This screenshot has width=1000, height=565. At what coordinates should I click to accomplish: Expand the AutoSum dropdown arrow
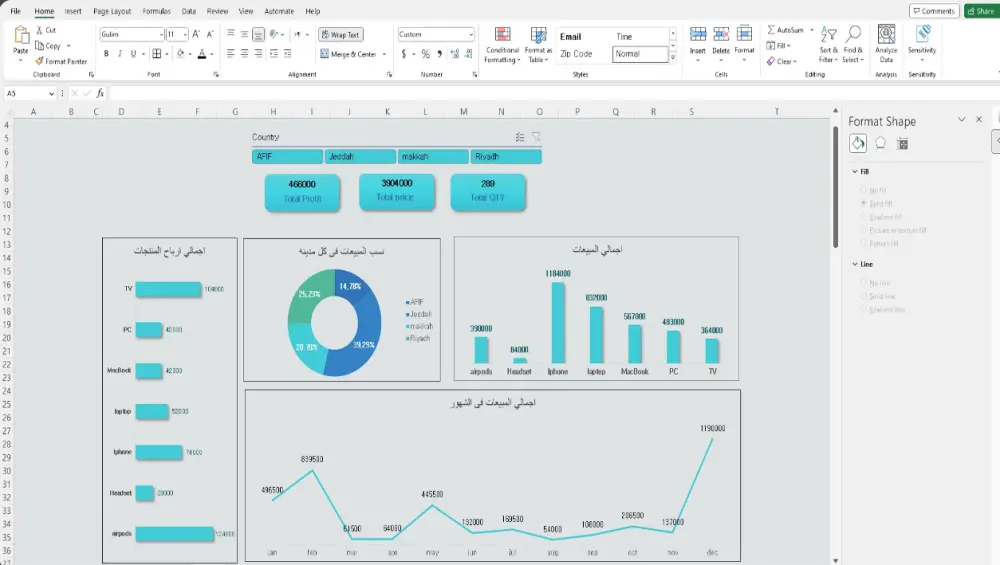tap(812, 30)
